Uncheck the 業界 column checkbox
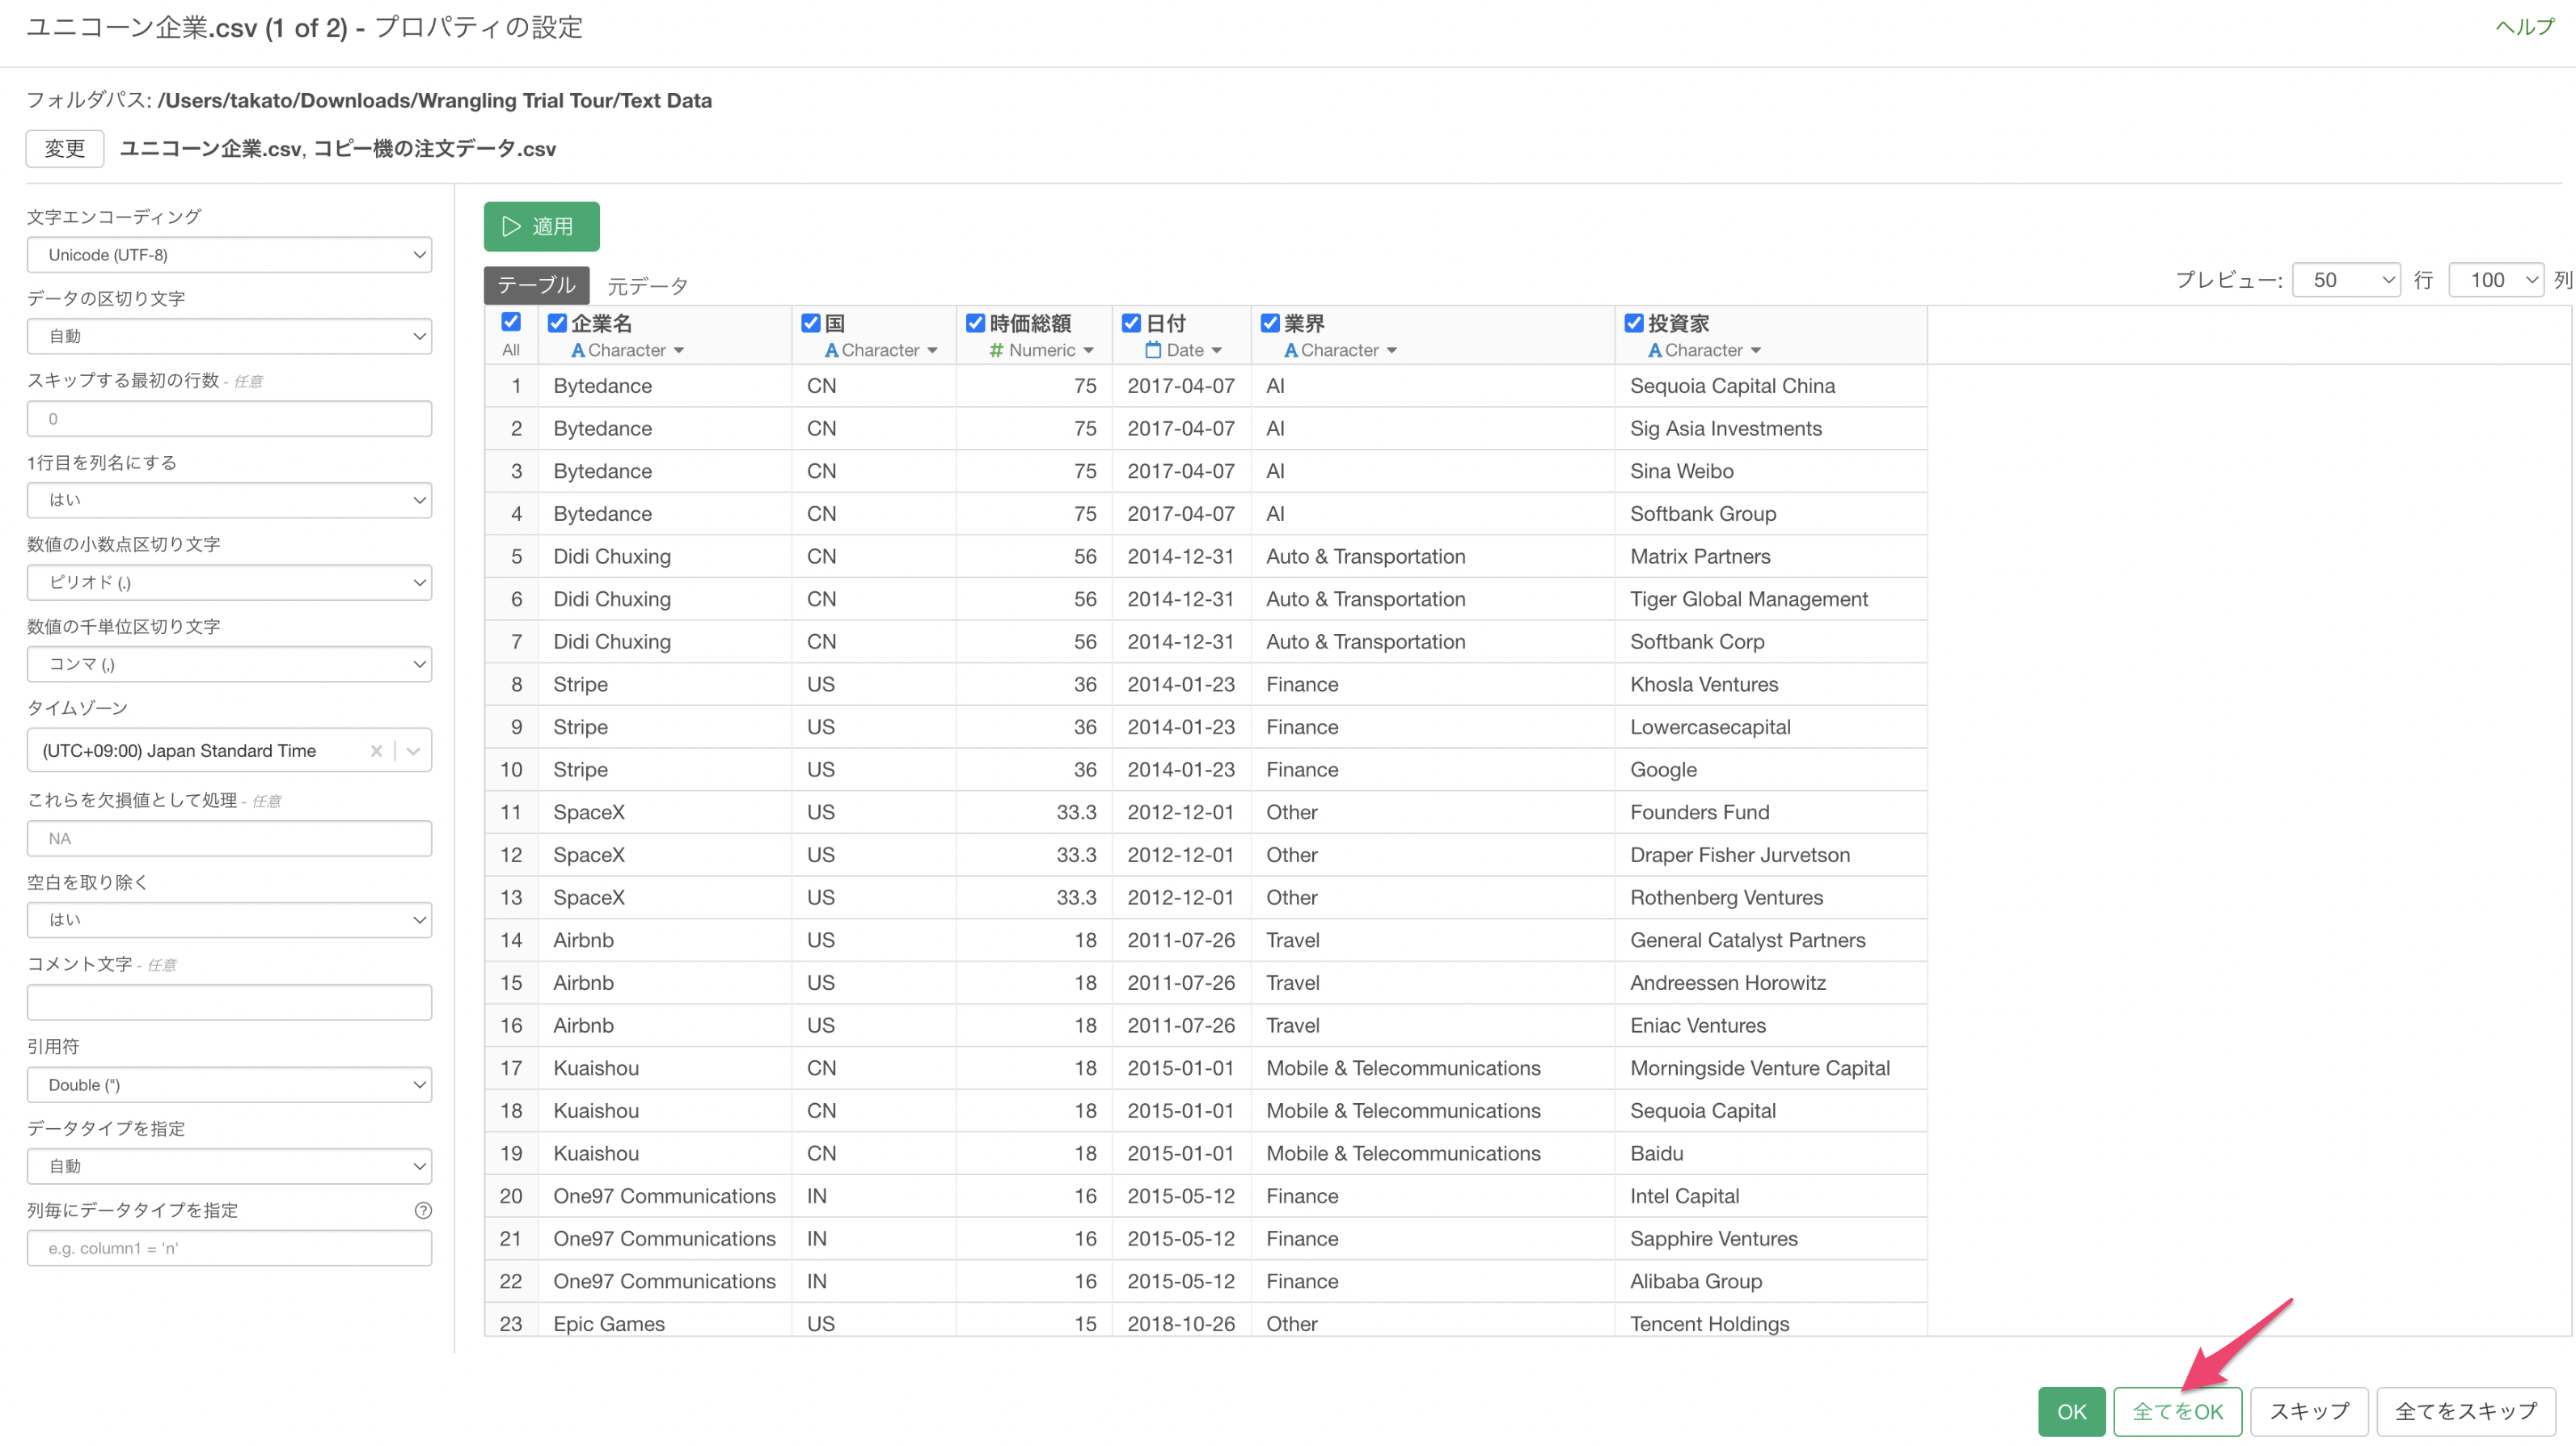2576x1446 pixels. 1271,323
